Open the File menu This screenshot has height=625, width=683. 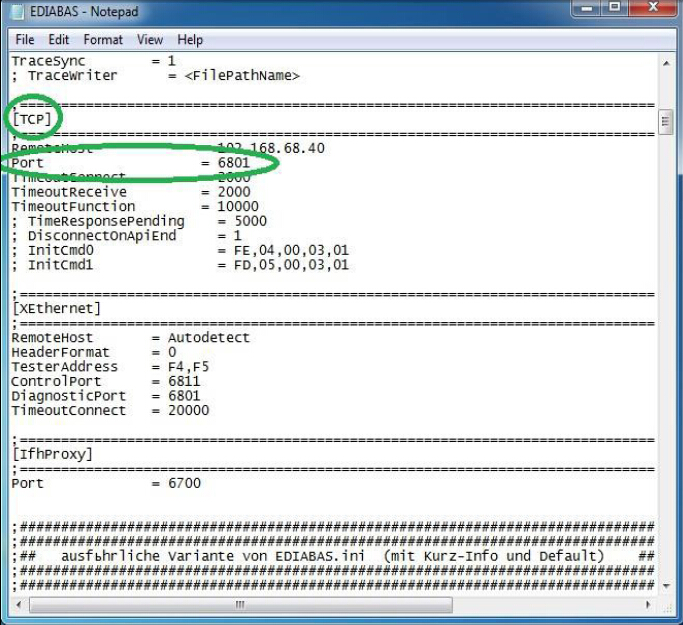(x=24, y=40)
